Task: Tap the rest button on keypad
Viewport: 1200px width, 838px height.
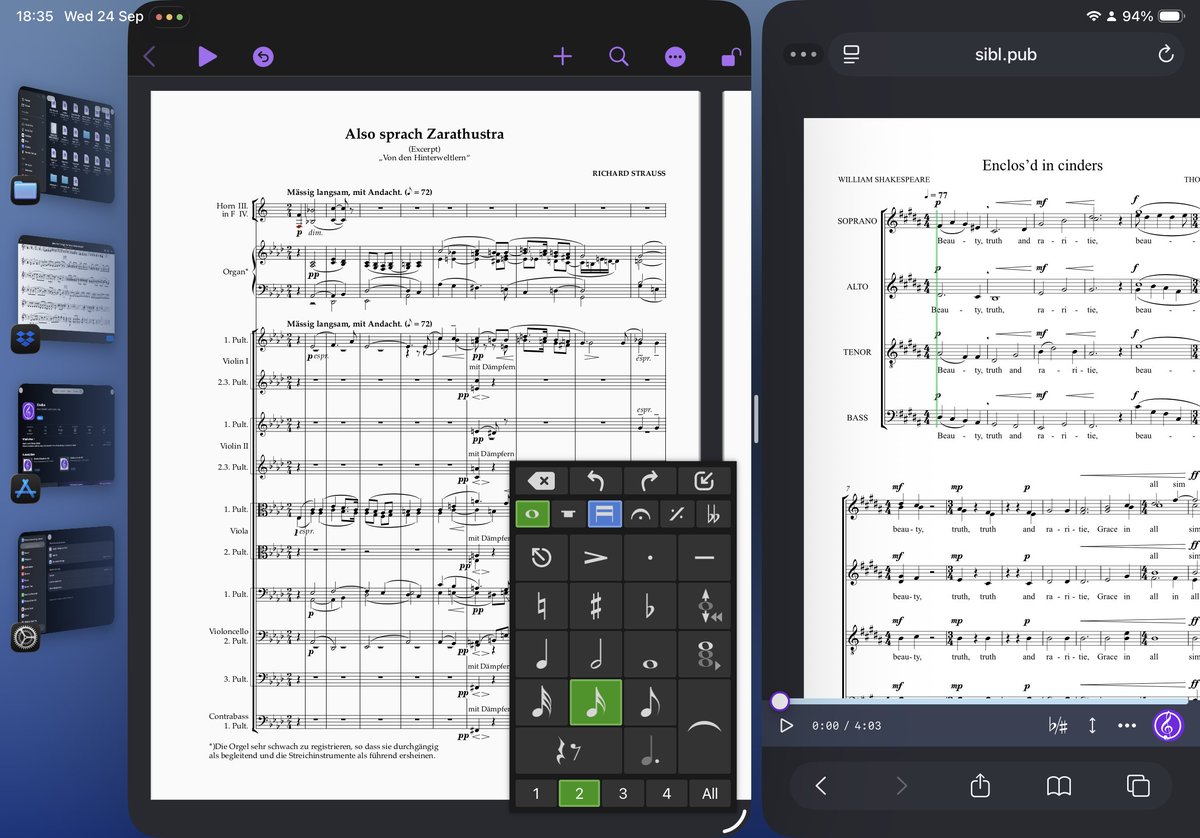Action: [568, 750]
